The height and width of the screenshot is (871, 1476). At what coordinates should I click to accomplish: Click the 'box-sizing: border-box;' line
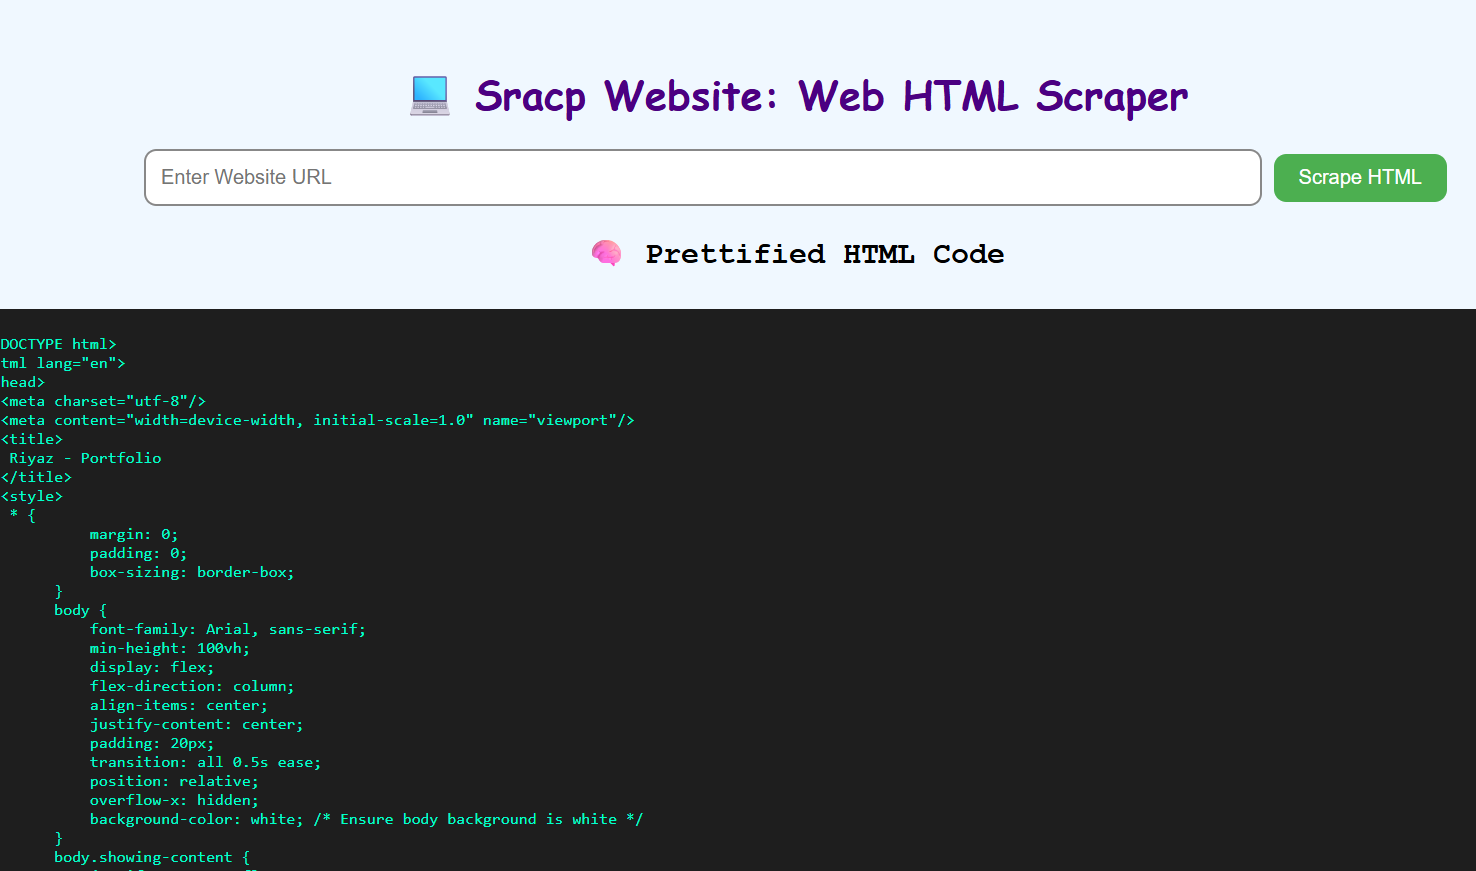(192, 572)
